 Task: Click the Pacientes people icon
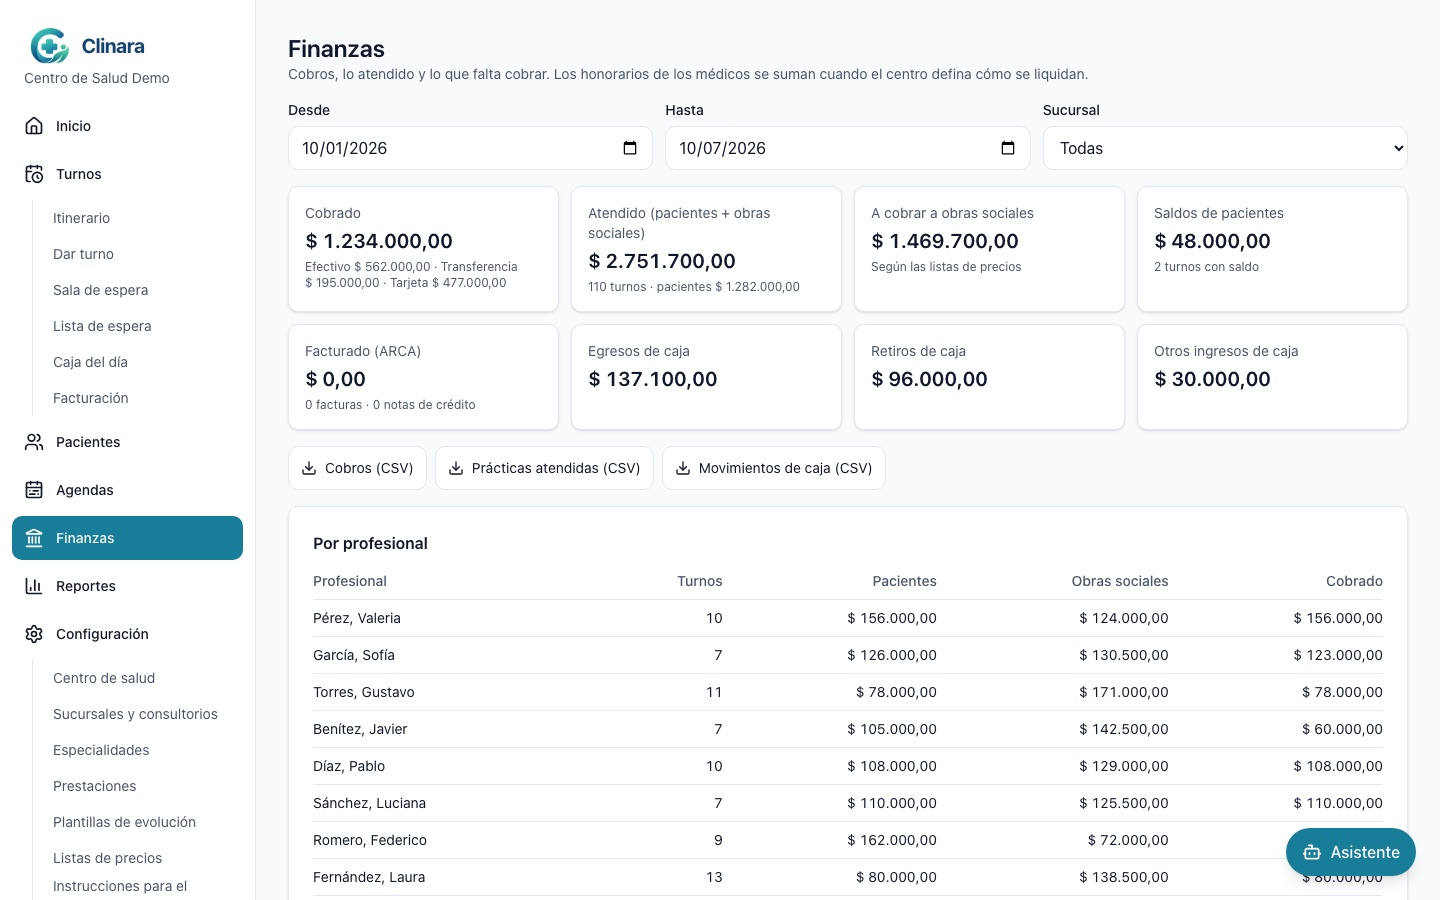tap(34, 442)
